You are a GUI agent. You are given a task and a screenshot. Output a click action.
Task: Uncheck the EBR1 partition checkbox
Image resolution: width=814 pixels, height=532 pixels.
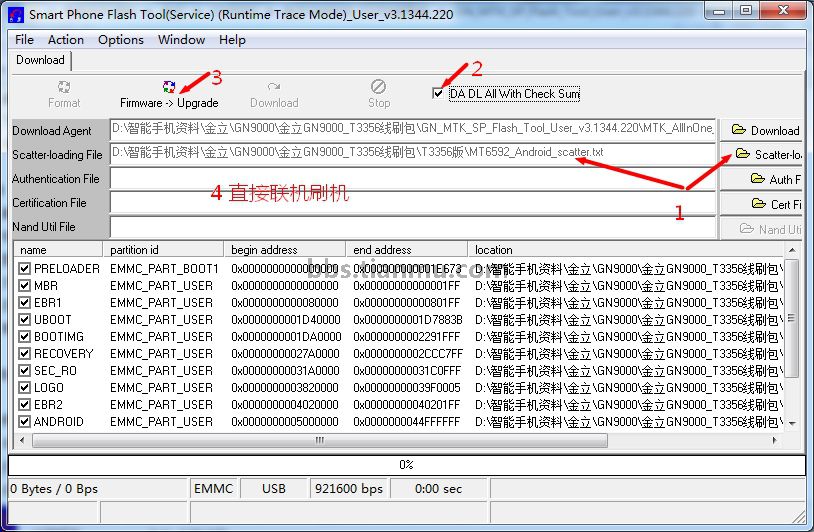tap(24, 303)
